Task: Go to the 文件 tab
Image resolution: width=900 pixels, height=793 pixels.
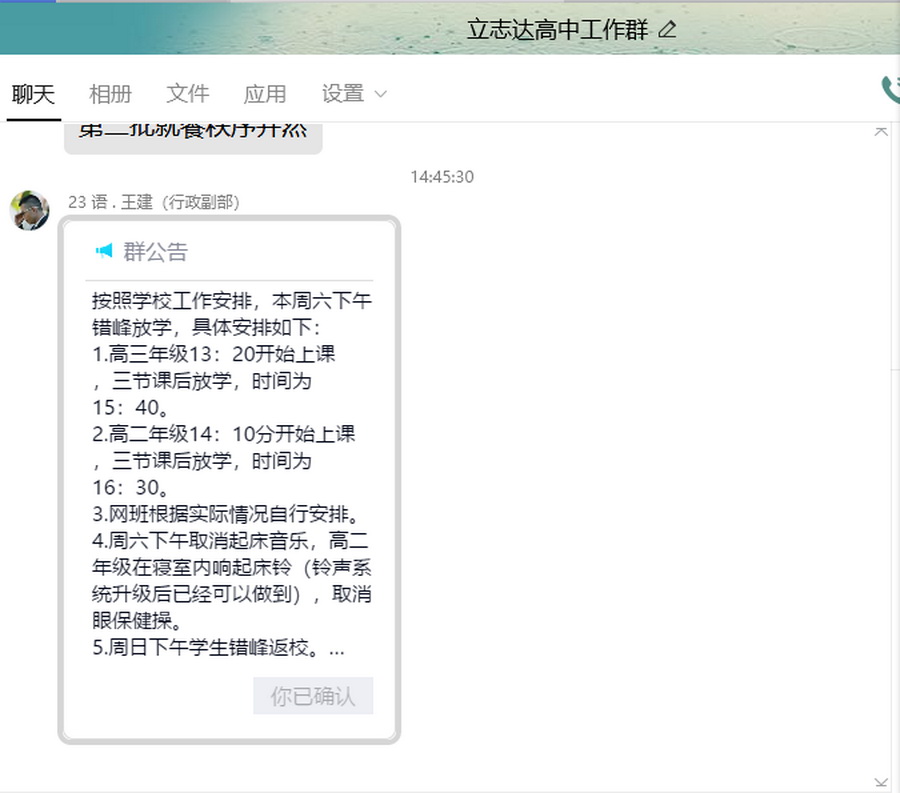Action: (187, 94)
